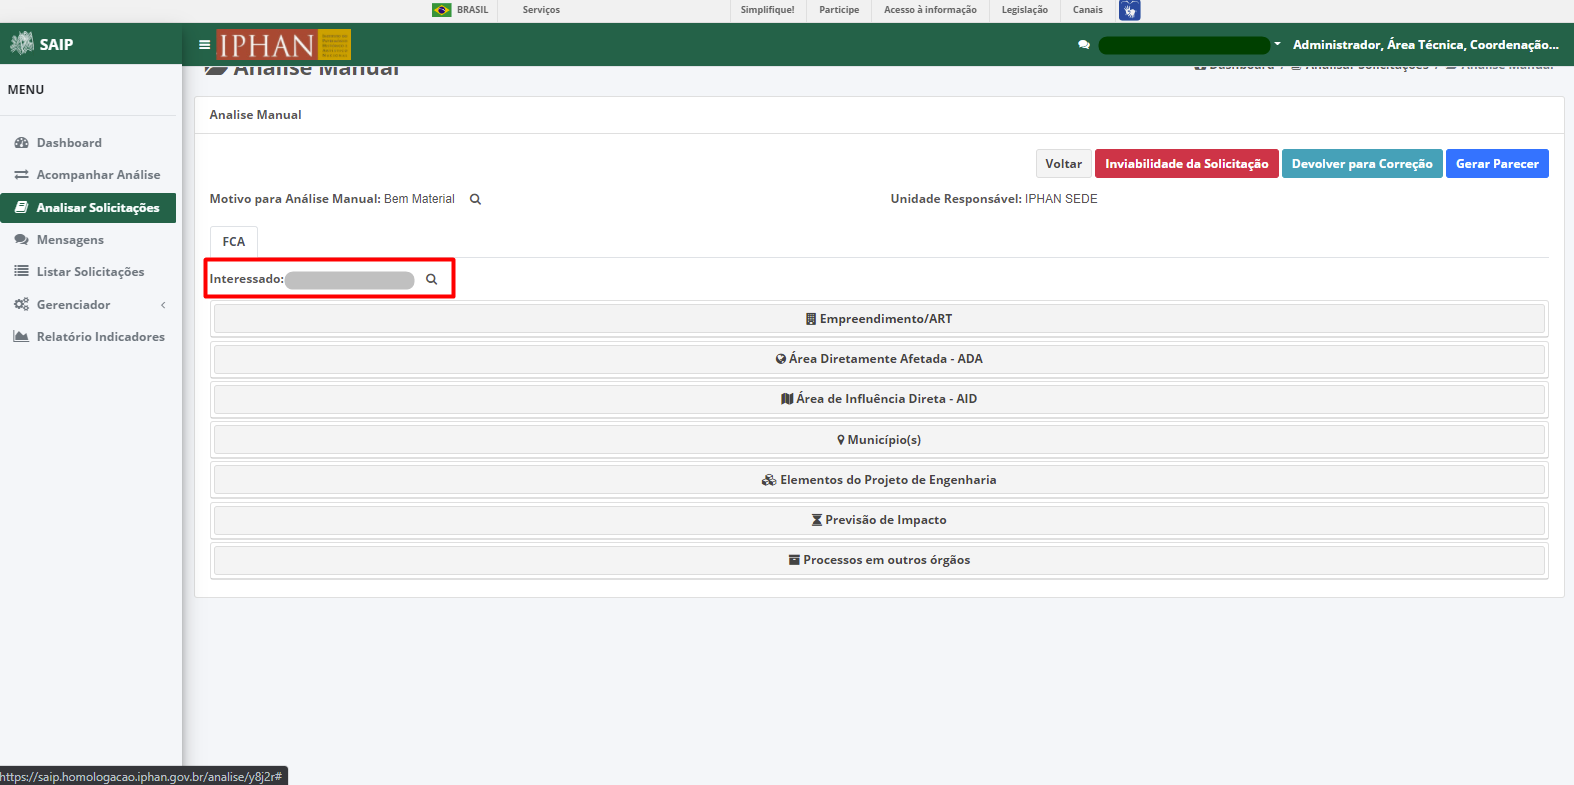1574x785 pixels.
Task: Click the Administrador, Área Técnica profile text
Action: click(x=1426, y=45)
